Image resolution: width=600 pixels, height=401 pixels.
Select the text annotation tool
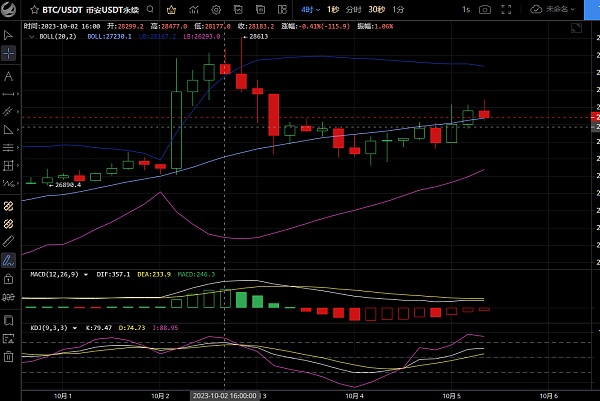(x=8, y=76)
